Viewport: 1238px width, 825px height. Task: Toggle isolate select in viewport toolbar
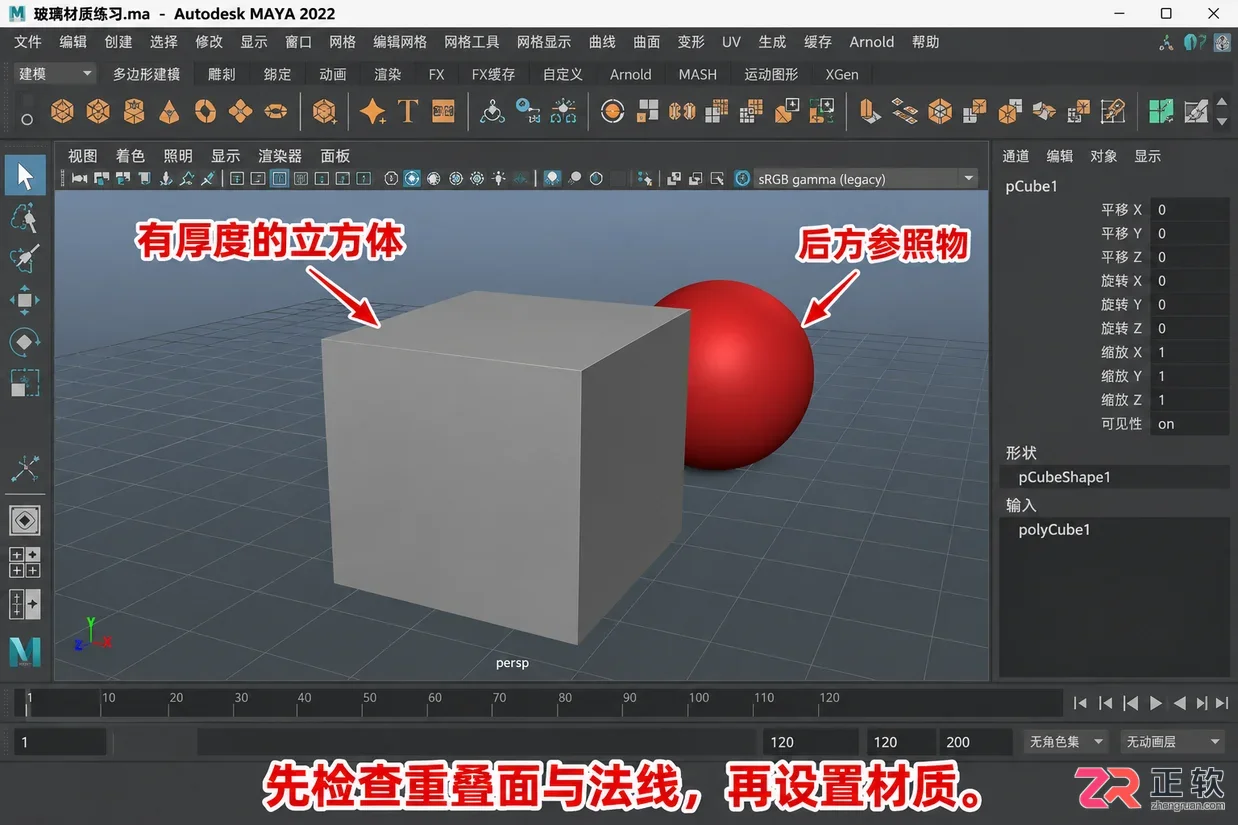pos(646,179)
